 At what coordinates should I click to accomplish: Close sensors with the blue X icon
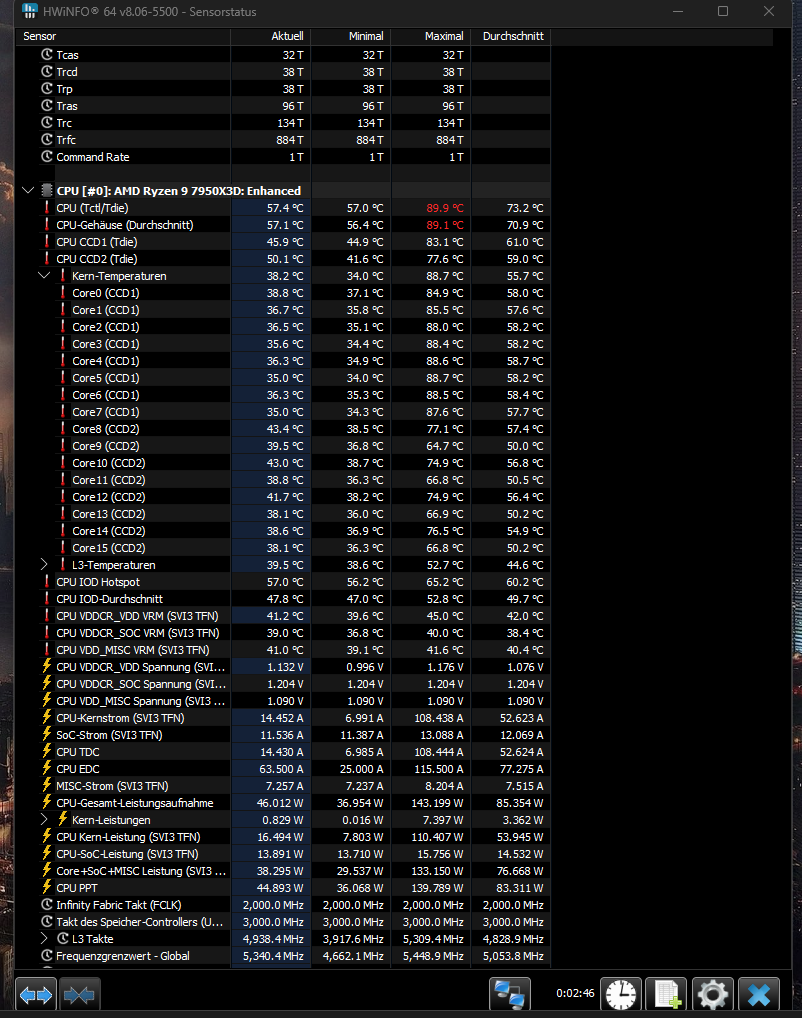758,995
